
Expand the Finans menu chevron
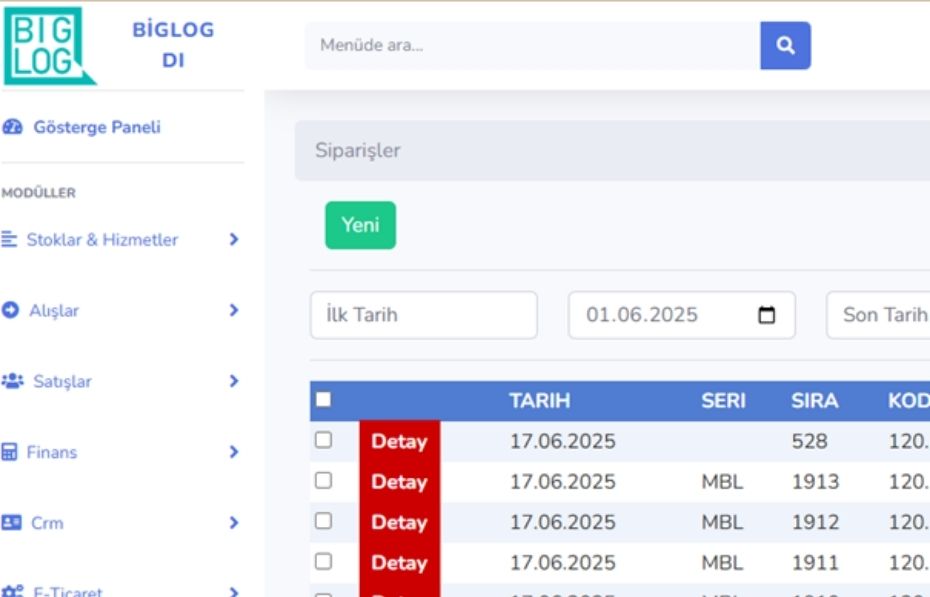(x=233, y=453)
